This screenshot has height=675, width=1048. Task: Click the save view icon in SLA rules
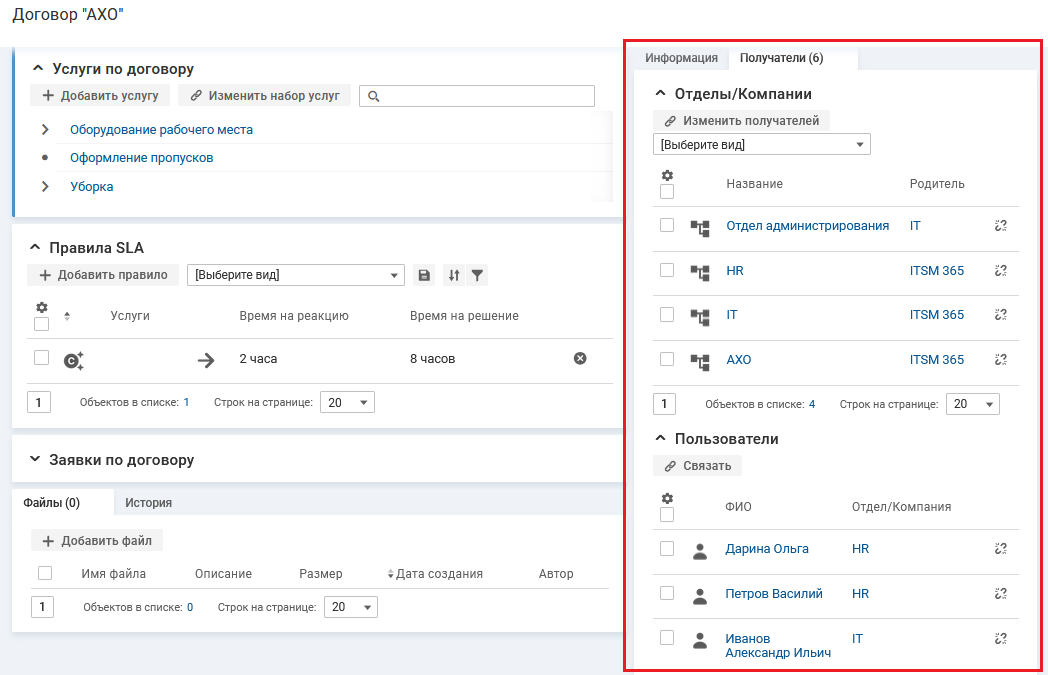(x=425, y=275)
